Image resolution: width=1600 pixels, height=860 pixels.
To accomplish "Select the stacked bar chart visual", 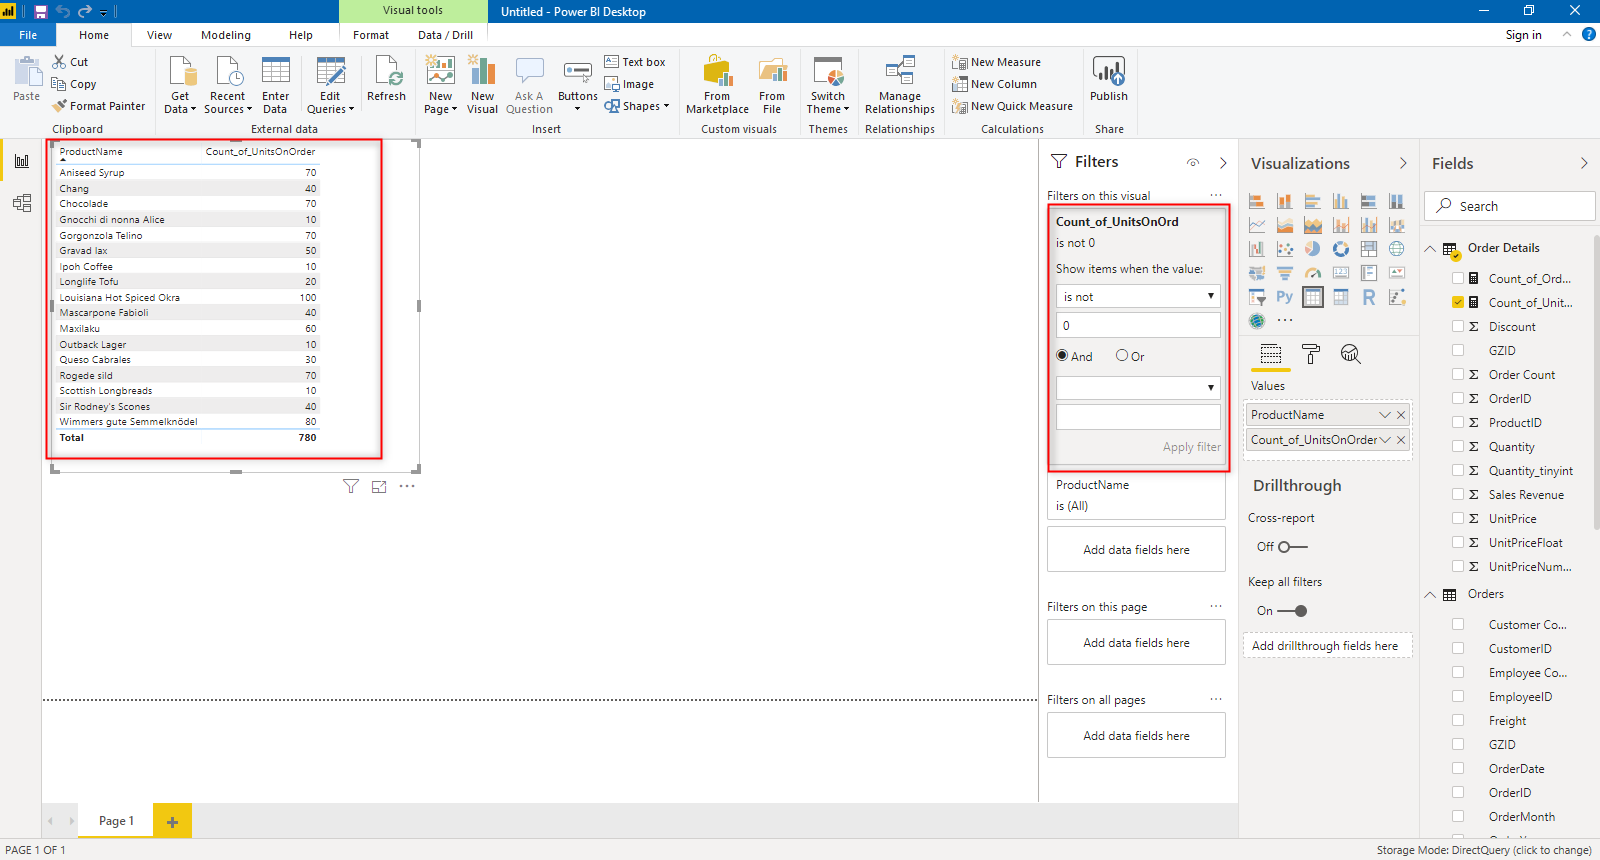I will 1257,201.
